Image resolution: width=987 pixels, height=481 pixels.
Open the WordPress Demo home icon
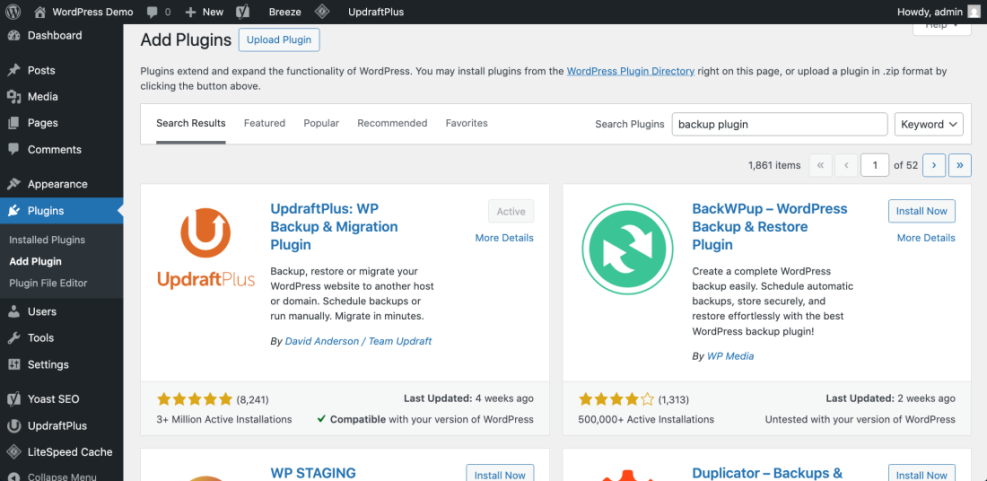pyautogui.click(x=40, y=12)
